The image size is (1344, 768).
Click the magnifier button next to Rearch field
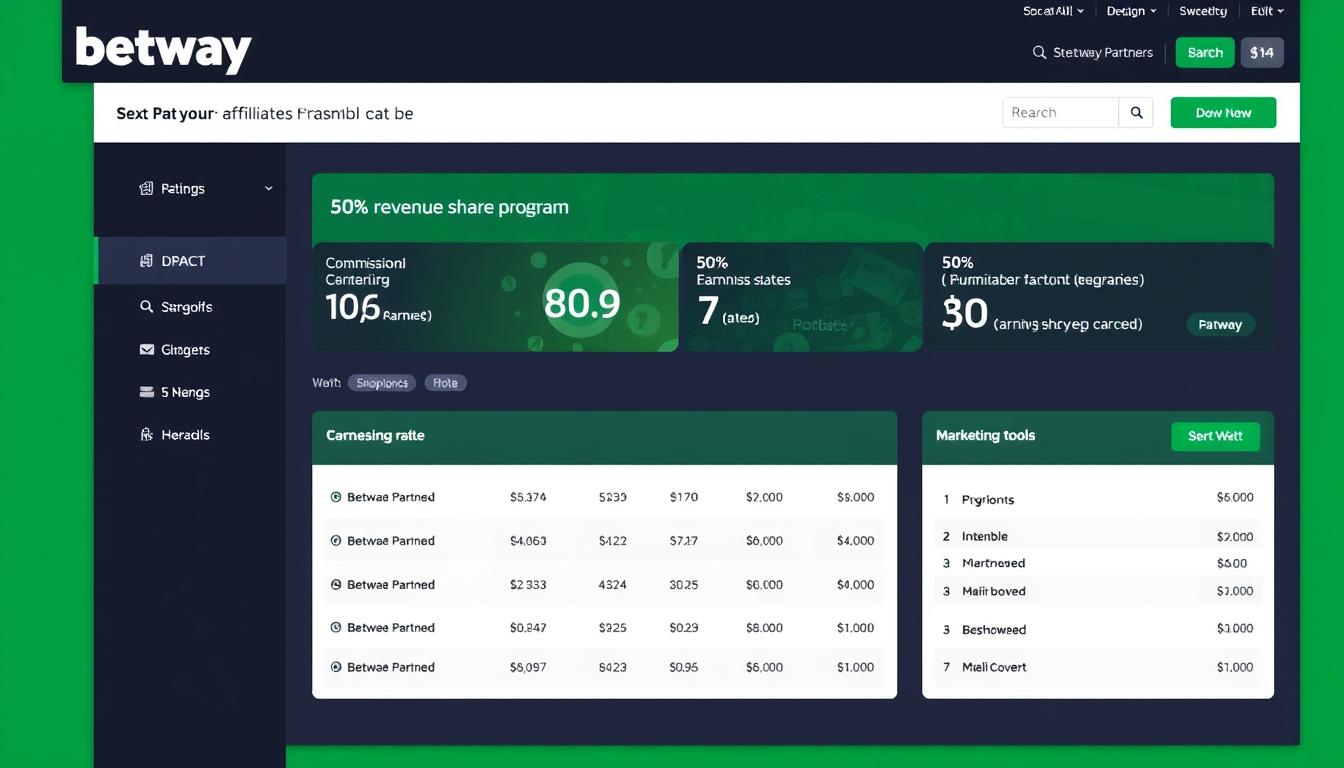1136,113
